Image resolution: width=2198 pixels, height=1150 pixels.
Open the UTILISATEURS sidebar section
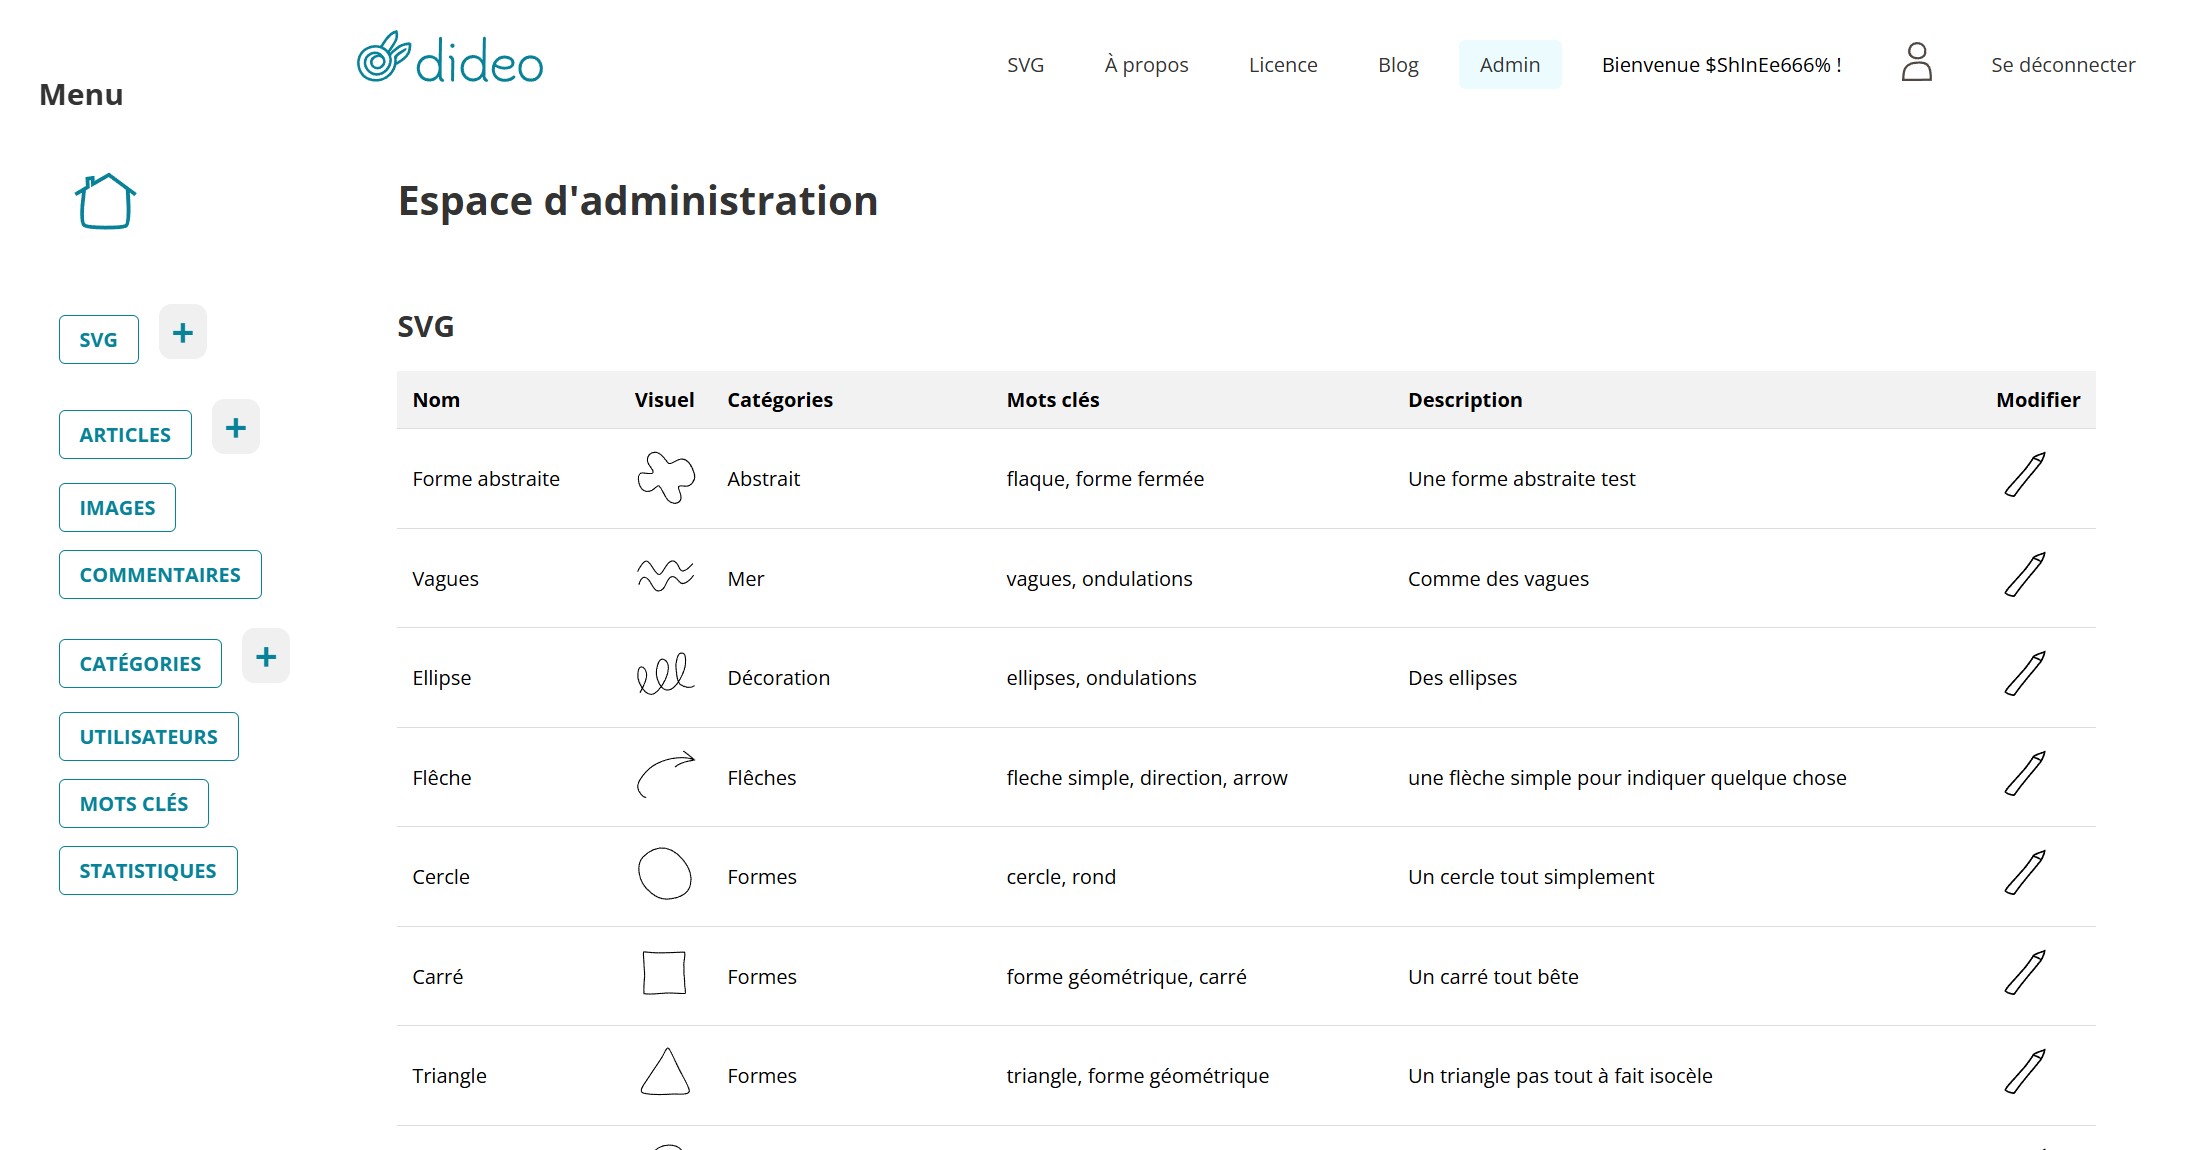149,737
